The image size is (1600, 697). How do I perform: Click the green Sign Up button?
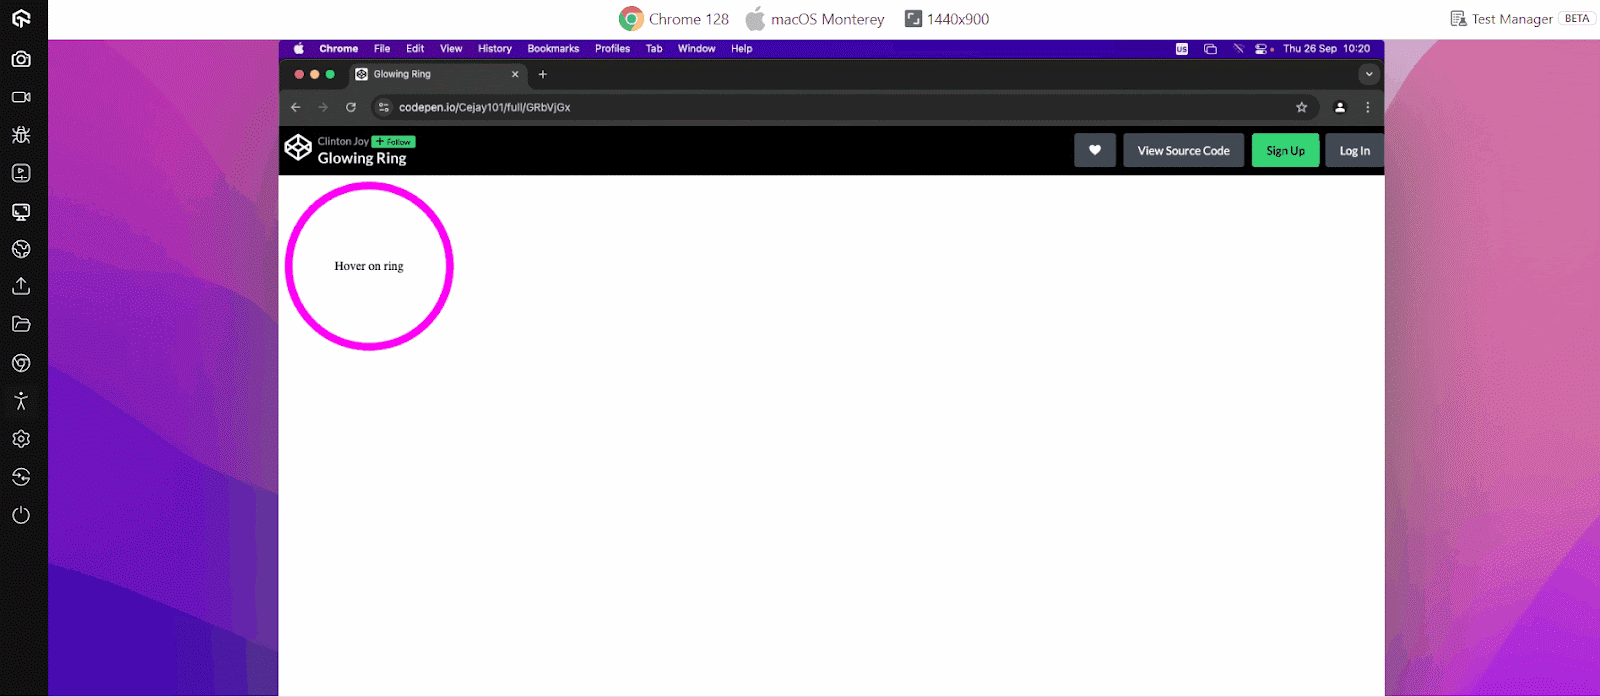tap(1286, 150)
